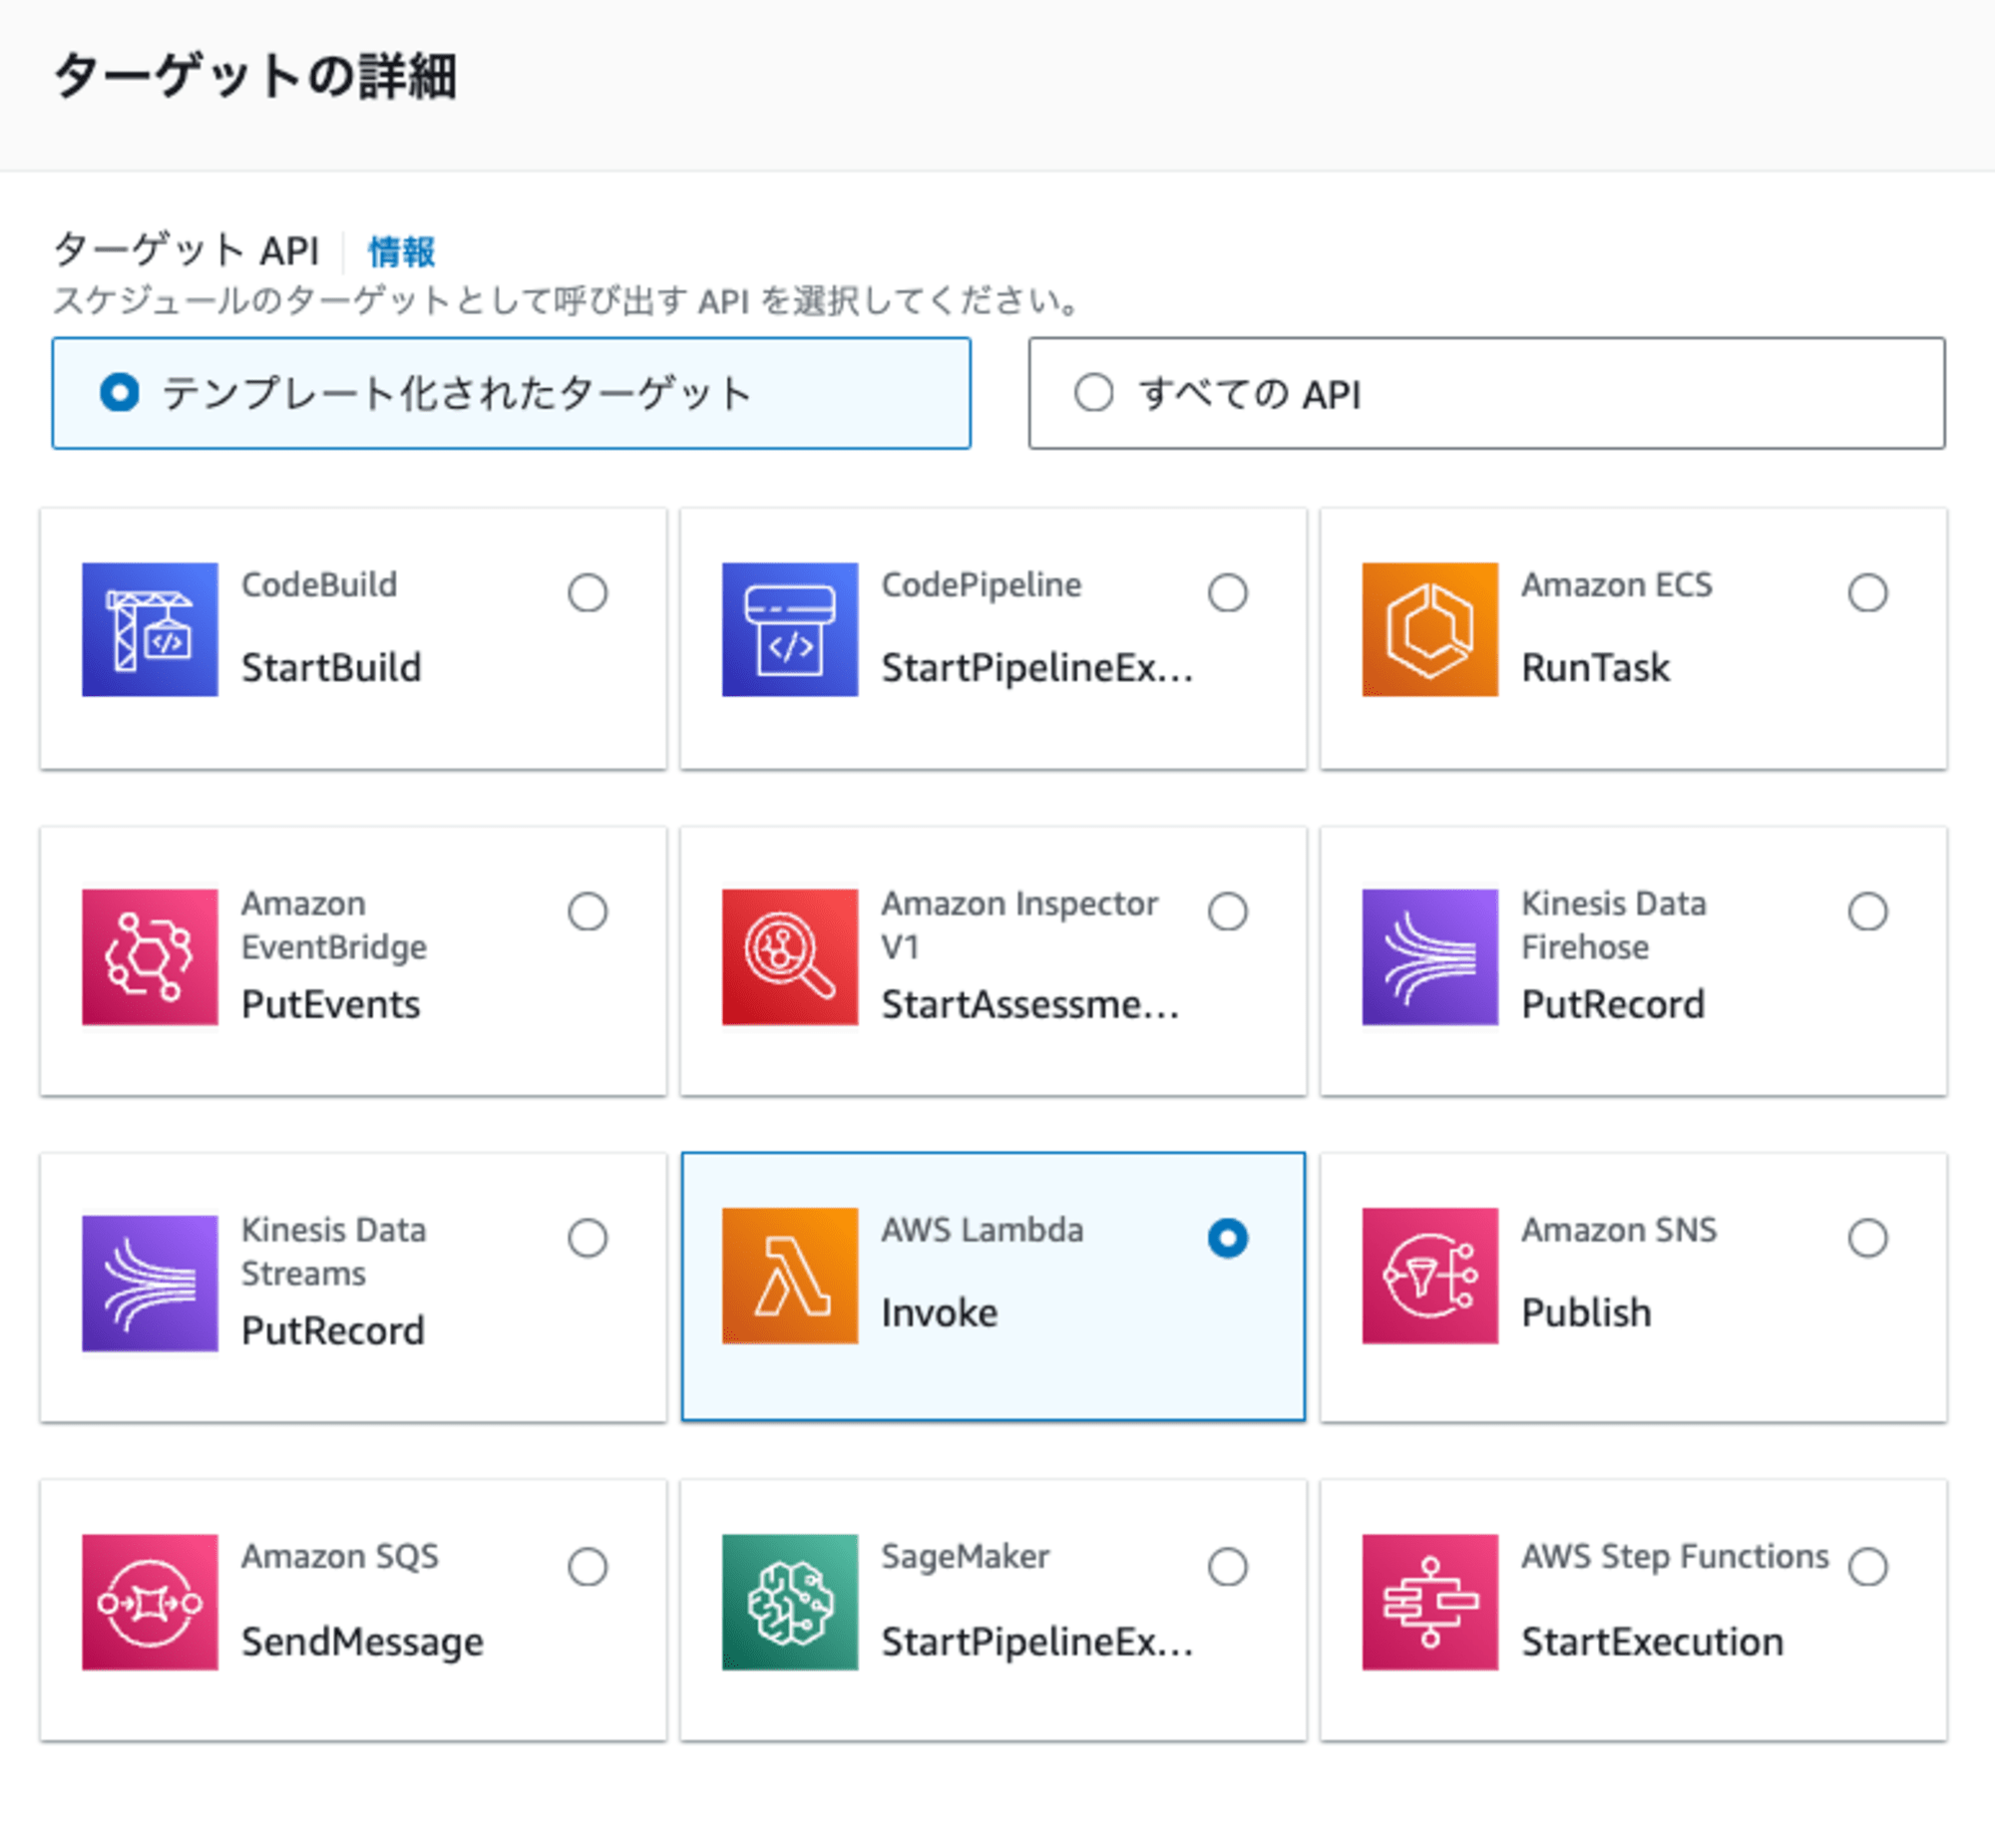1995x1848 pixels.
Task: Click the RunTask label
Action: click(1596, 667)
